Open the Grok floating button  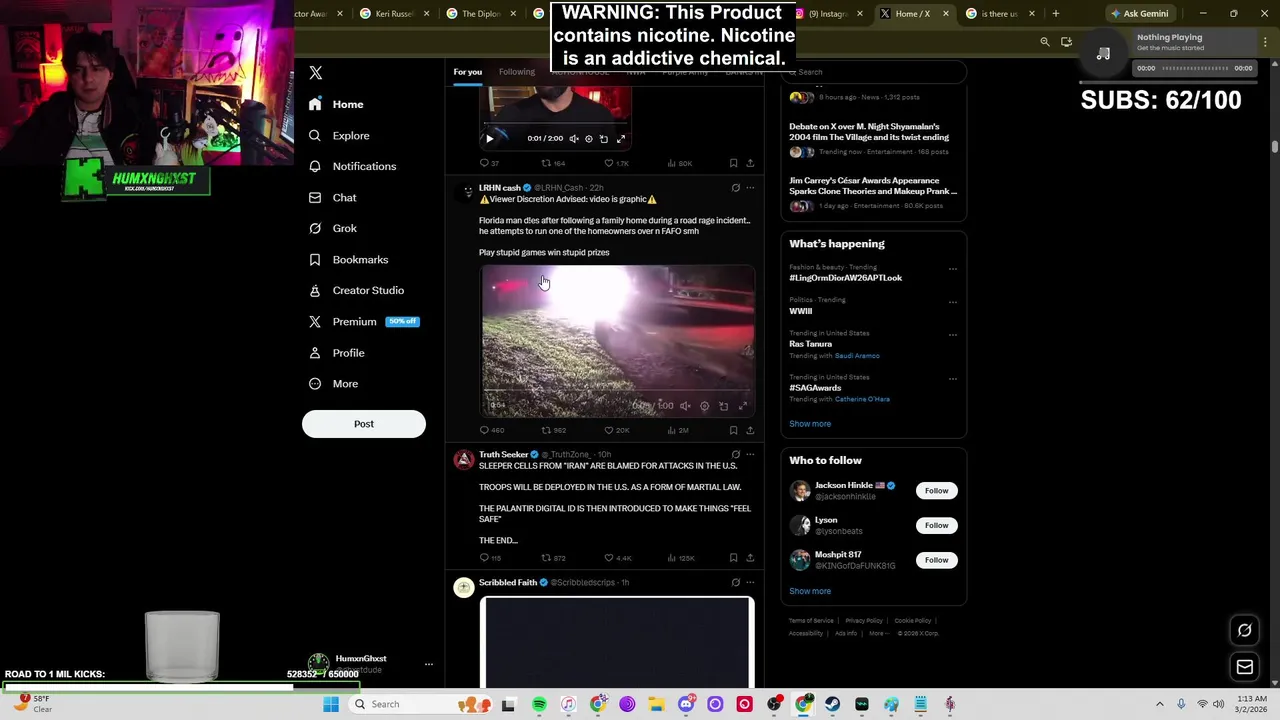coord(1244,631)
